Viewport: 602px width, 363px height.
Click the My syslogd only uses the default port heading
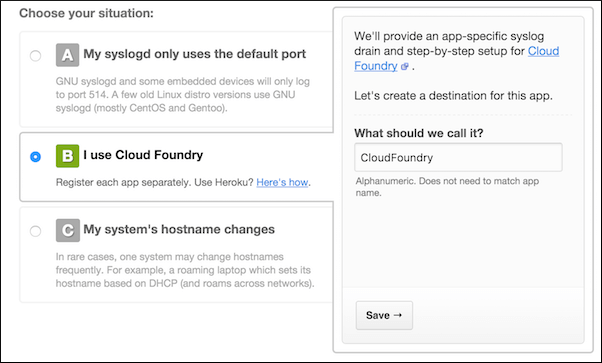195,54
